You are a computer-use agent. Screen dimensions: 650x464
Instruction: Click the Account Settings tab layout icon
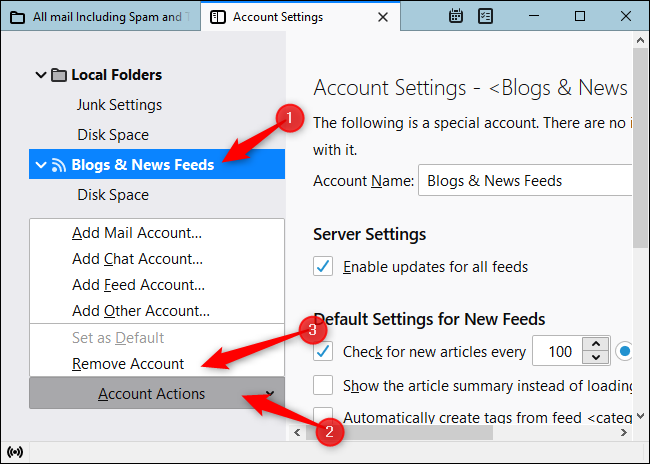point(218,17)
